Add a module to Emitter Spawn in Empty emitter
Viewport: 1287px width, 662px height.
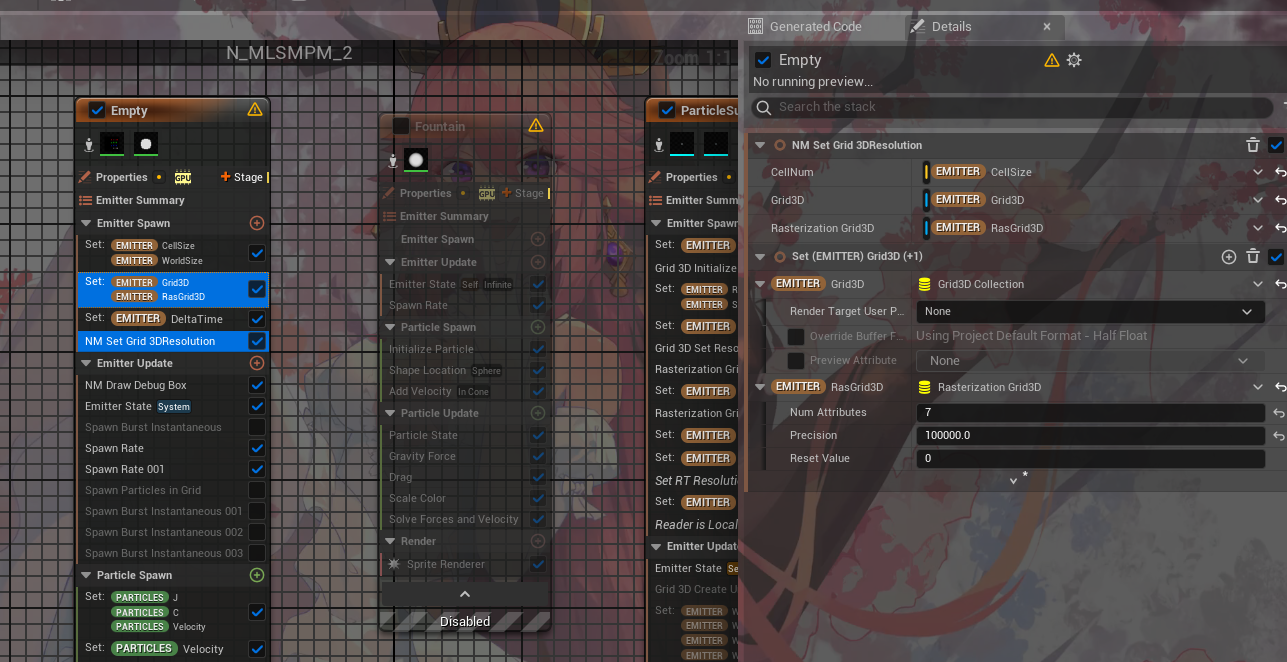257,223
